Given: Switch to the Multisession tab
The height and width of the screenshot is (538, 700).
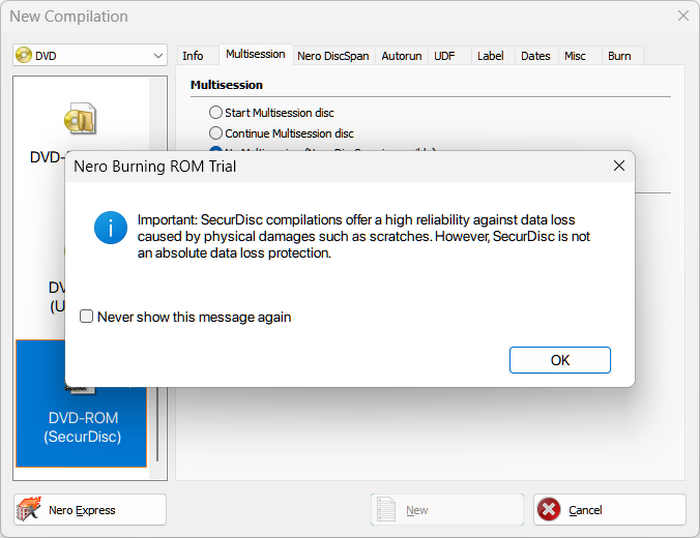Looking at the screenshot, I should pyautogui.click(x=255, y=54).
